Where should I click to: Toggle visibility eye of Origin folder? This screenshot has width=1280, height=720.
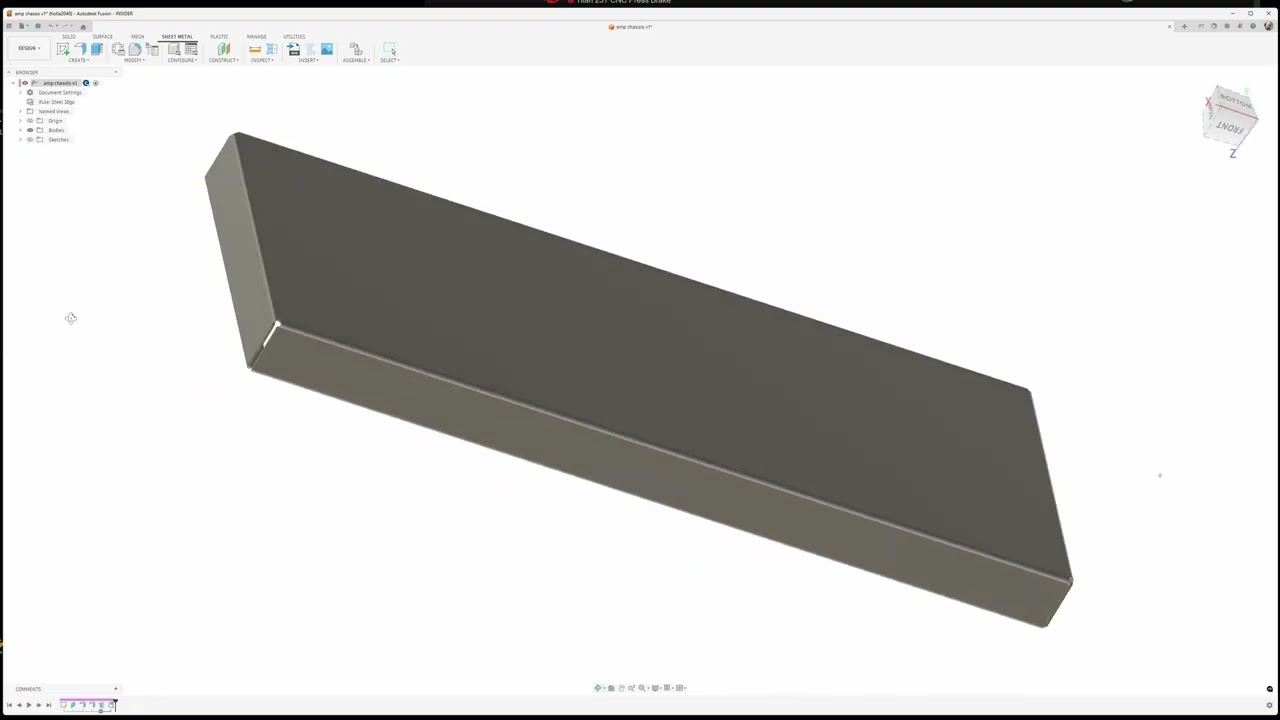click(x=30, y=121)
